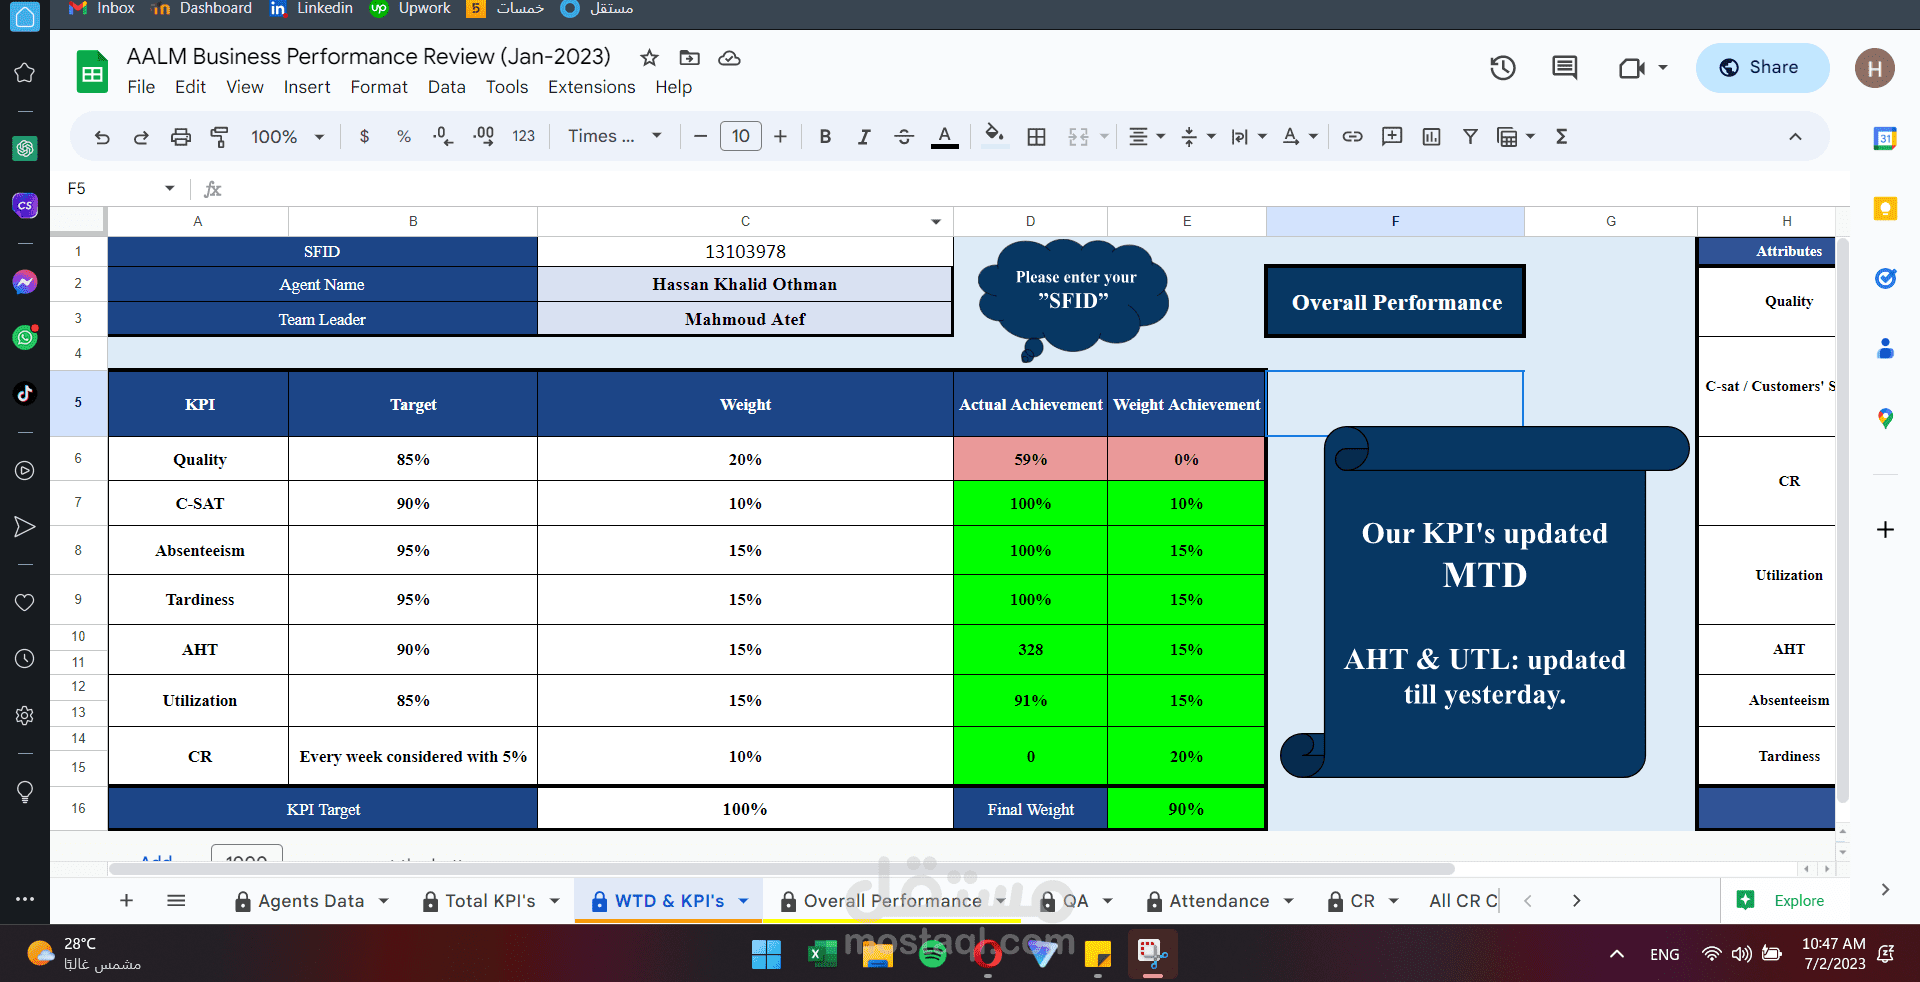Open the CR tab dropdown

1394,901
